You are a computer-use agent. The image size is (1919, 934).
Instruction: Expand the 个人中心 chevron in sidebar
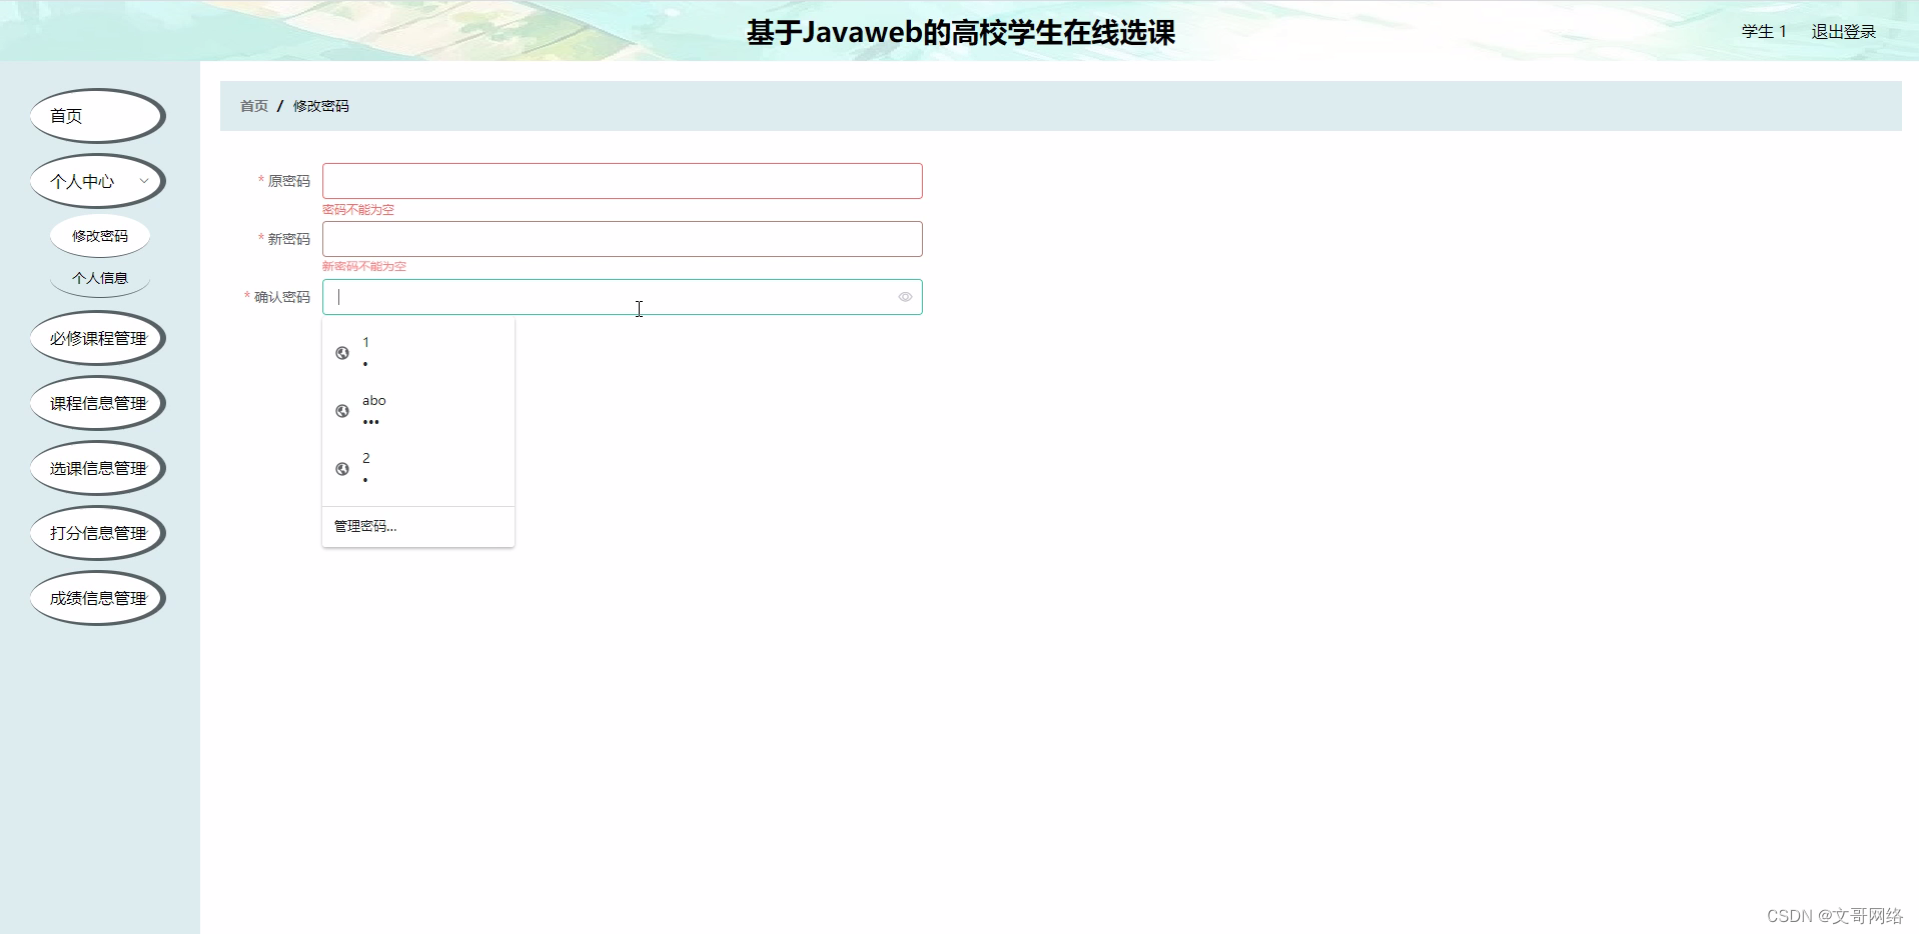[x=144, y=181]
